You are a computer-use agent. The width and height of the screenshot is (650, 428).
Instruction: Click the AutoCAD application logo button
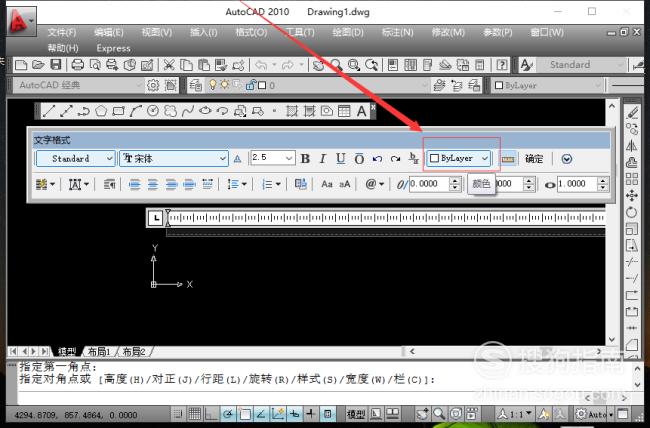pos(21,21)
